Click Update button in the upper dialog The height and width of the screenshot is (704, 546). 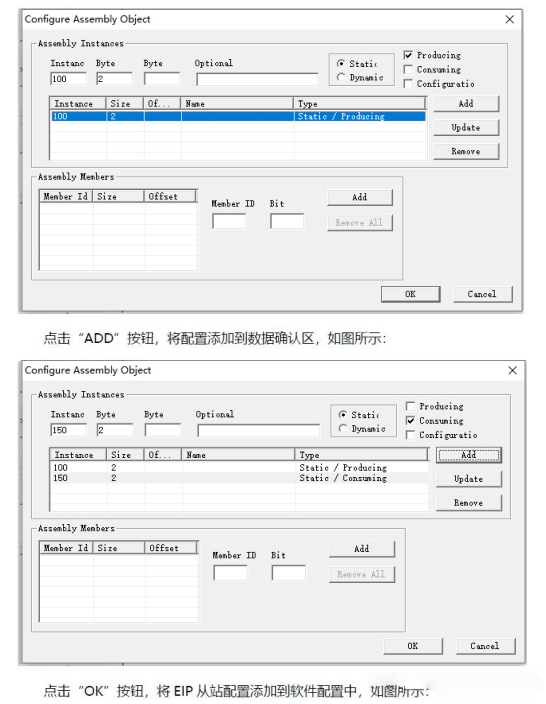point(466,128)
